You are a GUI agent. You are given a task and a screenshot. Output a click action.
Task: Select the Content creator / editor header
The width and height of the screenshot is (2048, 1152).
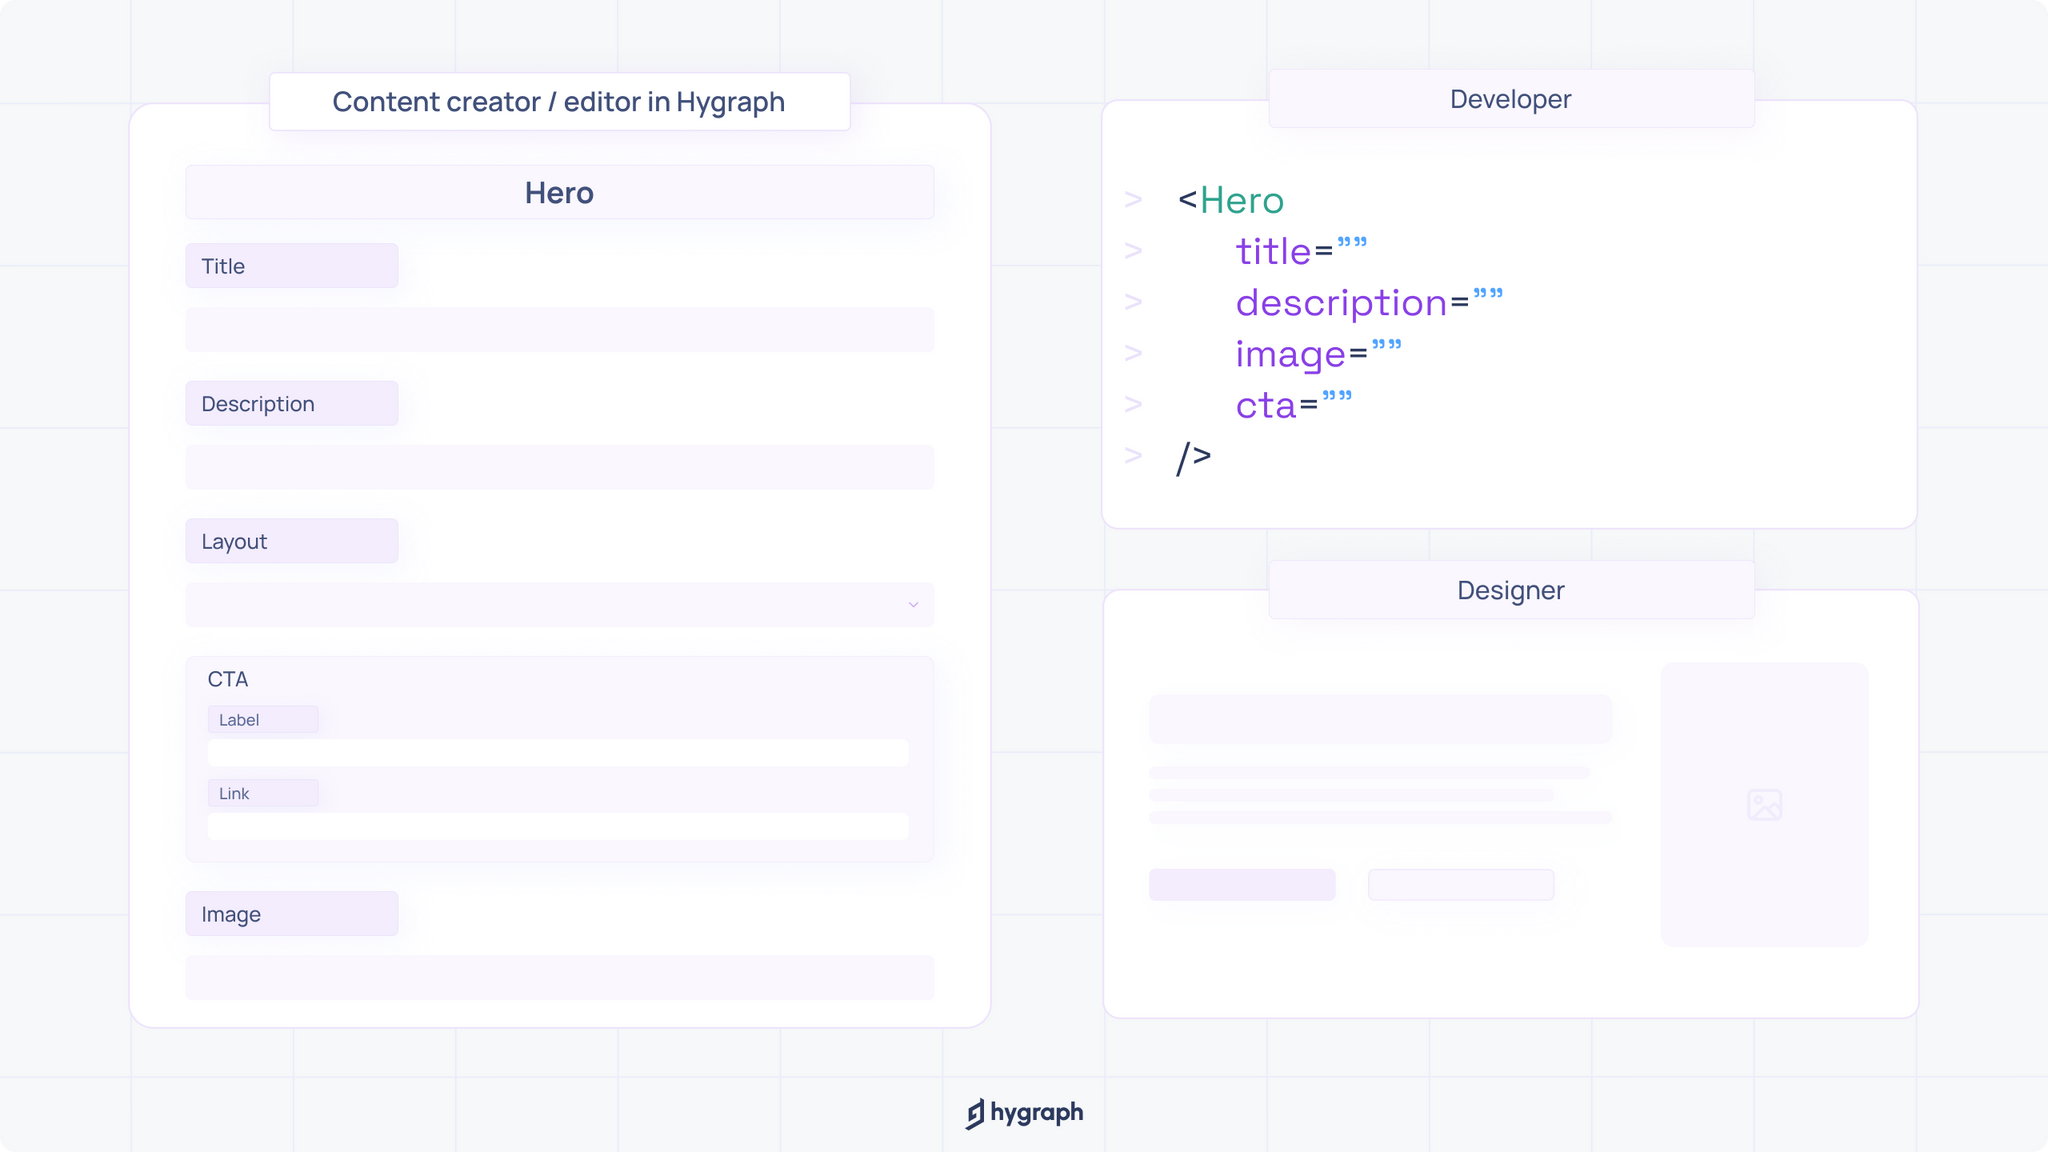click(559, 102)
